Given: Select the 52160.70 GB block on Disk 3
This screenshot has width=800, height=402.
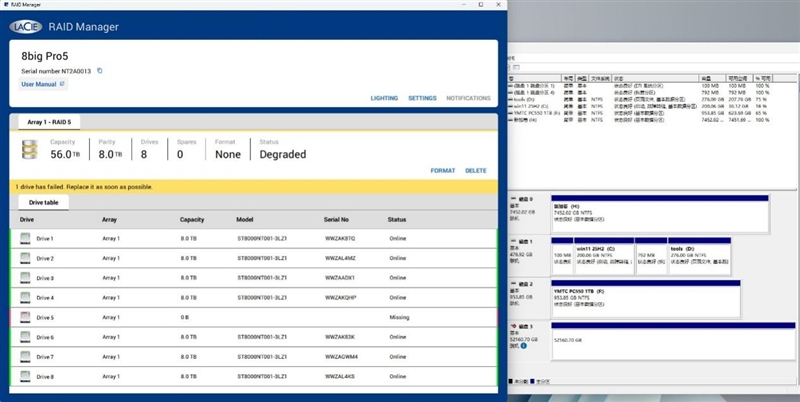Looking at the screenshot, I should 673,341.
